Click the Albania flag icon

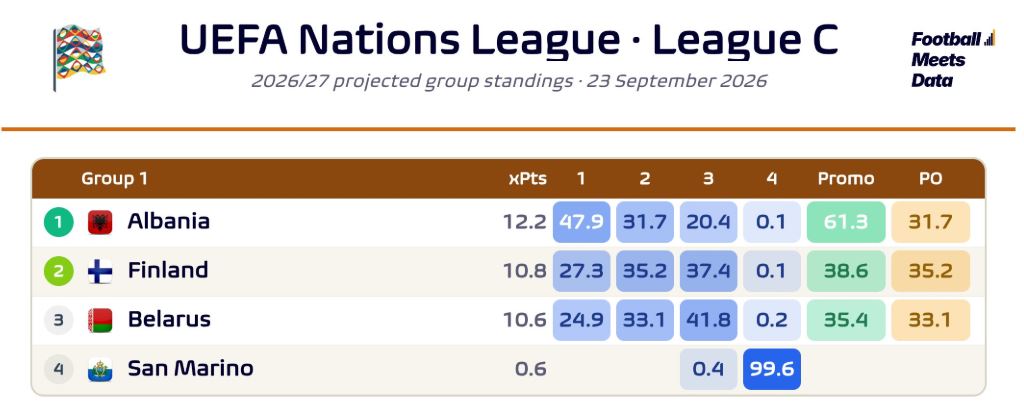pyautogui.click(x=100, y=223)
